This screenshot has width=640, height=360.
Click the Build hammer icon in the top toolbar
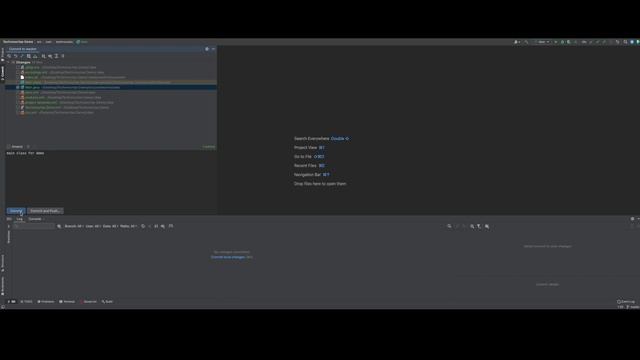click(x=527, y=42)
